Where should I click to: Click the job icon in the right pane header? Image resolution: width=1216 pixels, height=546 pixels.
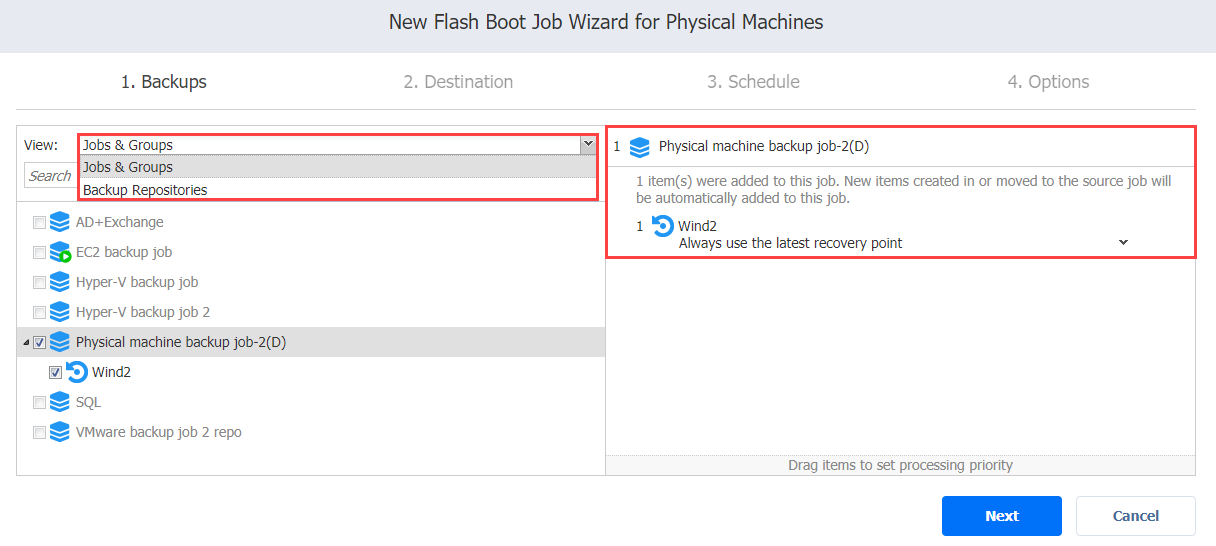click(x=640, y=147)
